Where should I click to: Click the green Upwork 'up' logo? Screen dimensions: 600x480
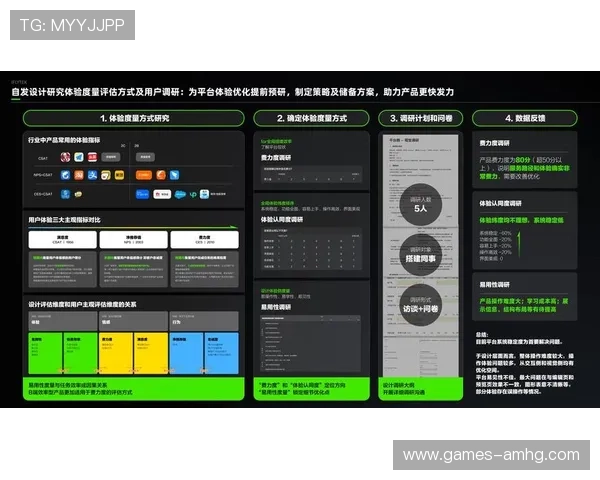pyautogui.click(x=193, y=194)
